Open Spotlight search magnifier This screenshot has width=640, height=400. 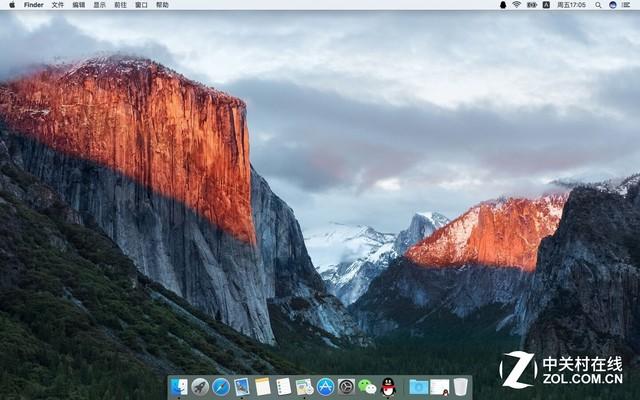click(598, 5)
